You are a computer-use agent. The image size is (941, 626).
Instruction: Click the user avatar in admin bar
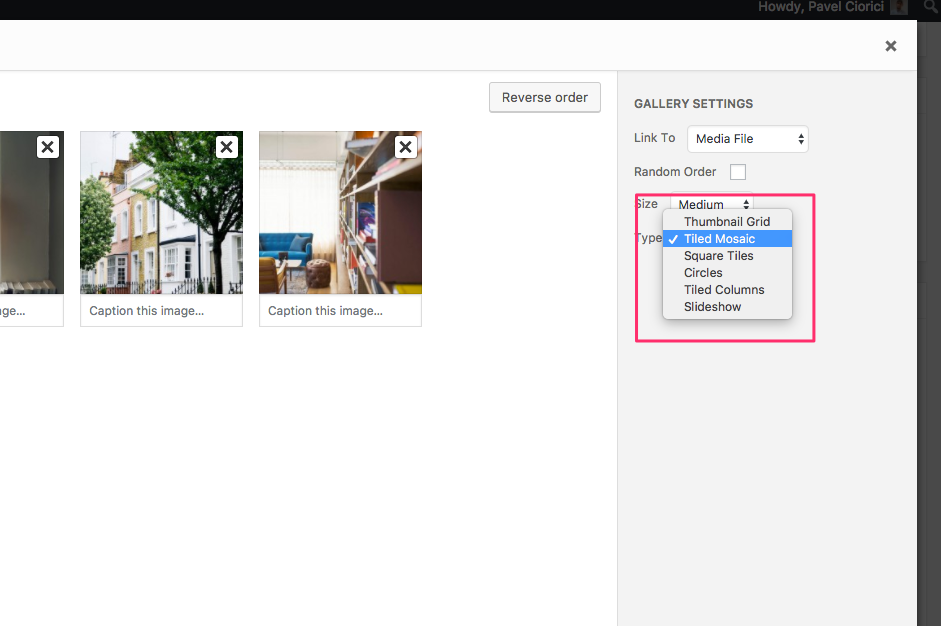click(x=899, y=7)
